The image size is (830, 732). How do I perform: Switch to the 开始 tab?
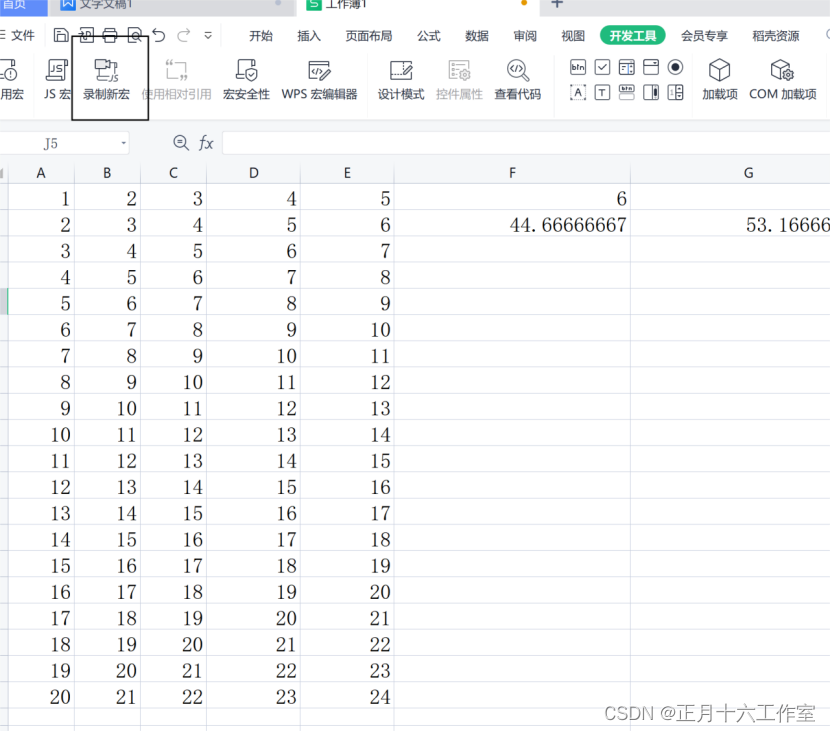click(x=261, y=36)
